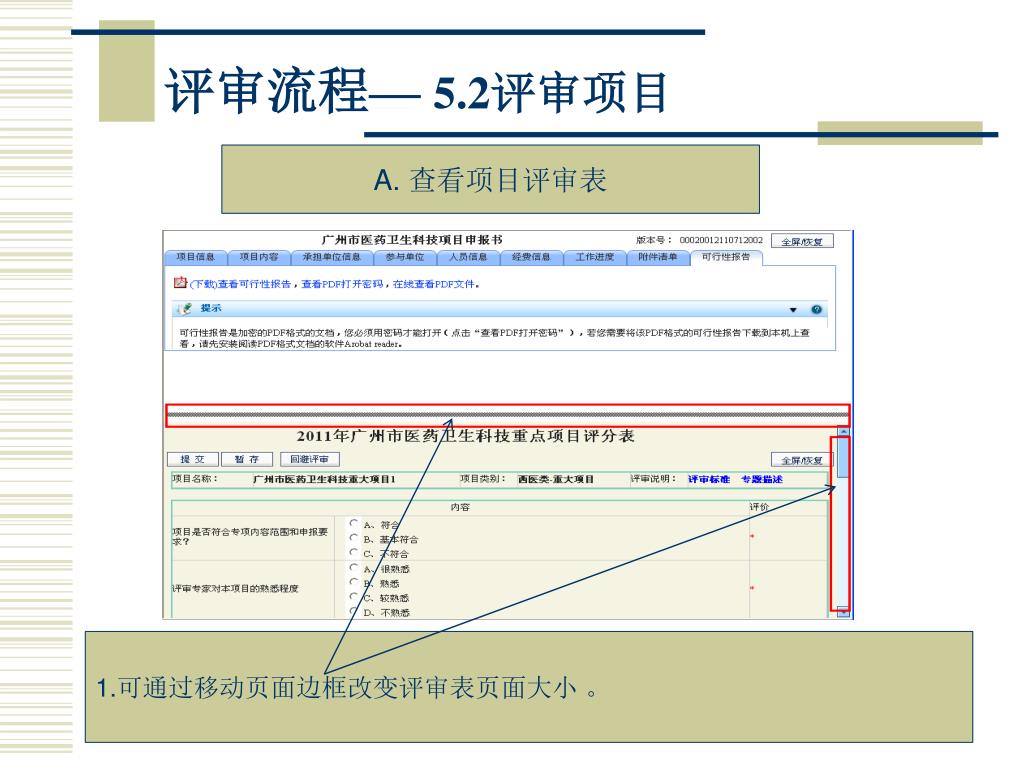The image size is (1024, 768).
Task: Open the blue help question-mark icon
Action: [x=816, y=310]
